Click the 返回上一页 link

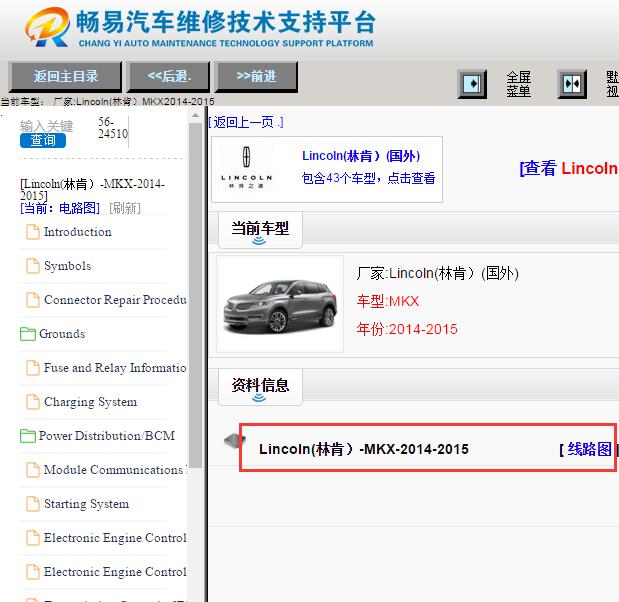coord(246,122)
